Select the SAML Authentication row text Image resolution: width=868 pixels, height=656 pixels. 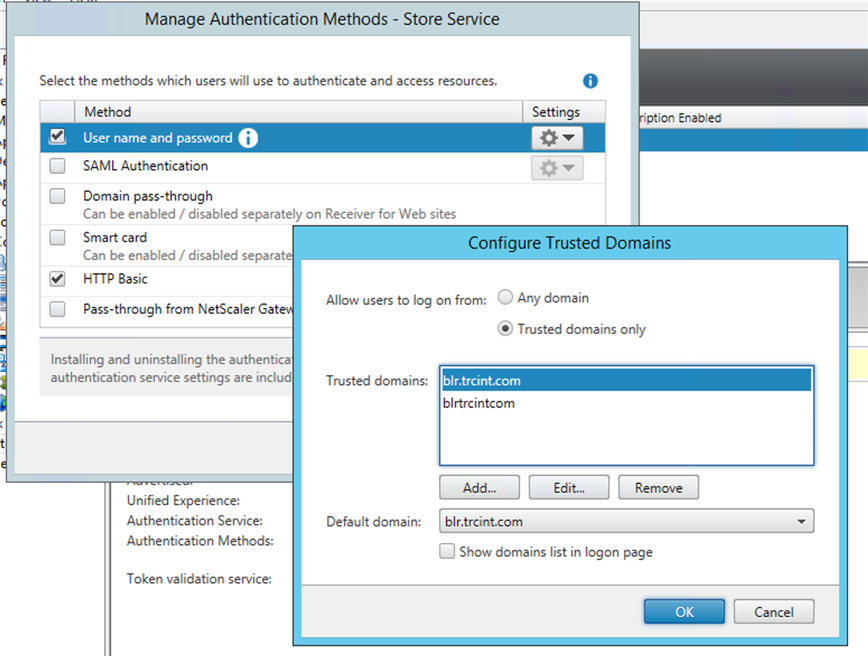146,166
